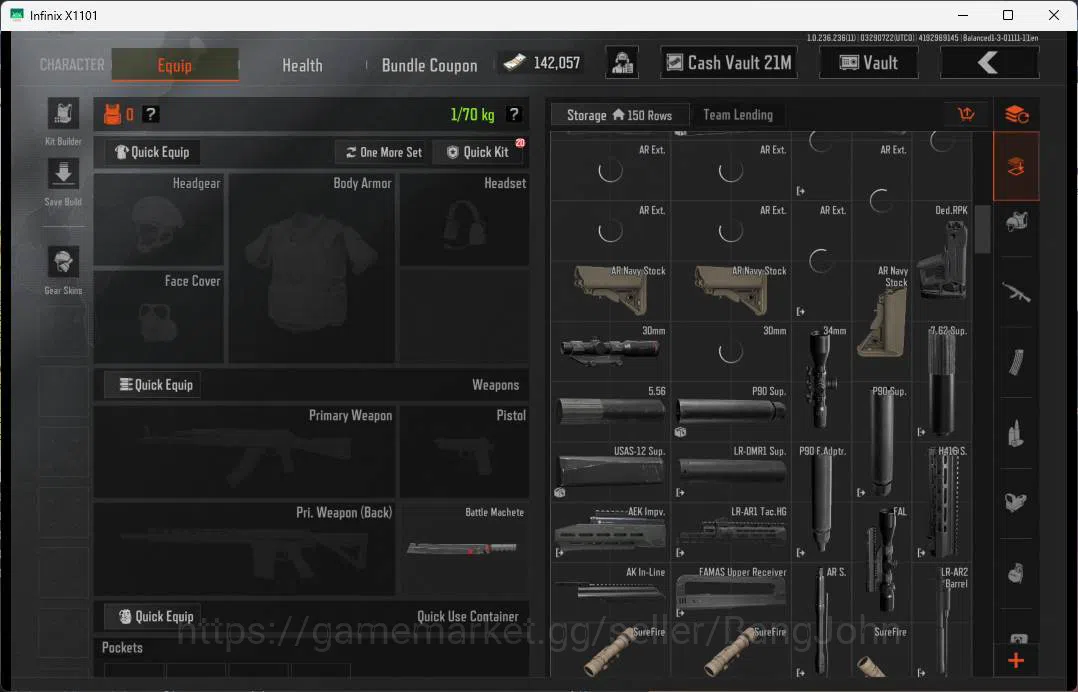Image resolution: width=1078 pixels, height=692 pixels.
Task: Click the Pri. Weapon (Back) slot
Action: click(x=244, y=550)
